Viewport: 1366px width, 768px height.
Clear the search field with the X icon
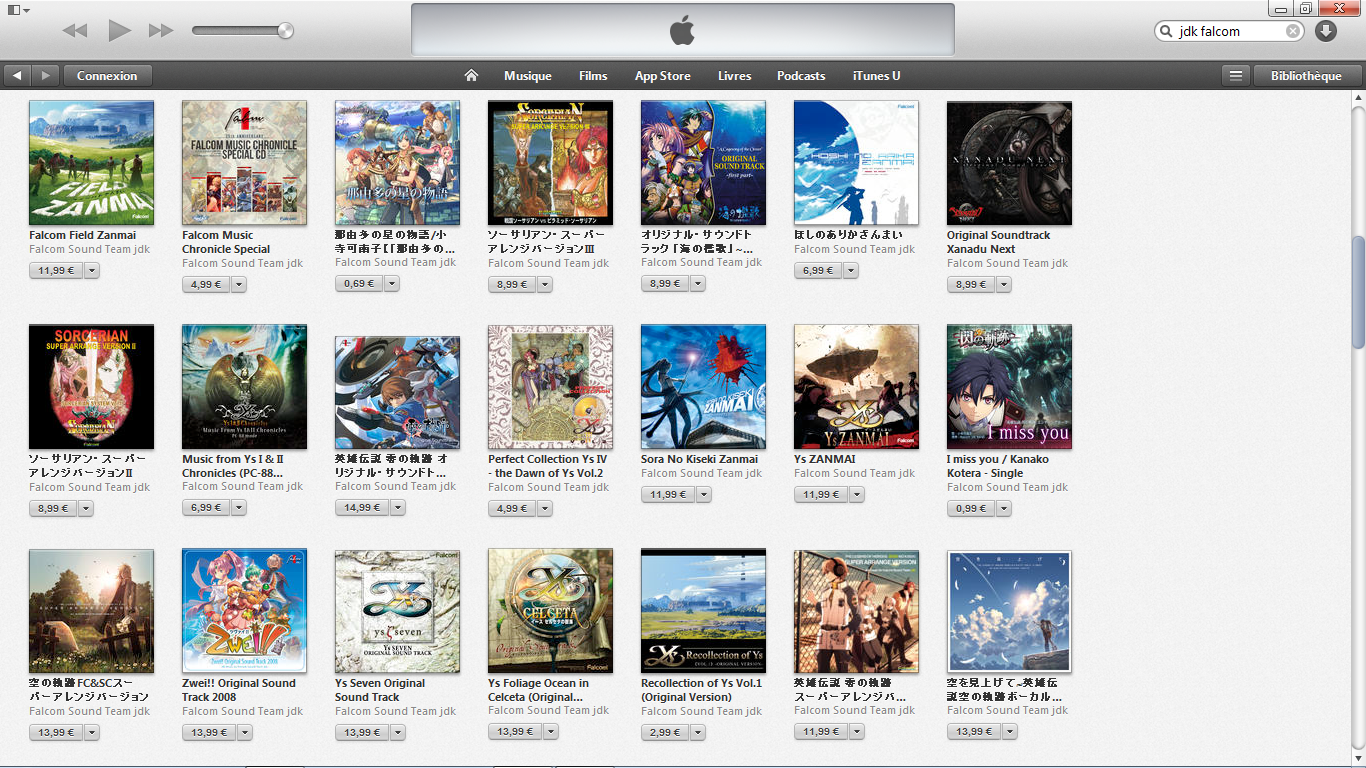click(x=1293, y=31)
